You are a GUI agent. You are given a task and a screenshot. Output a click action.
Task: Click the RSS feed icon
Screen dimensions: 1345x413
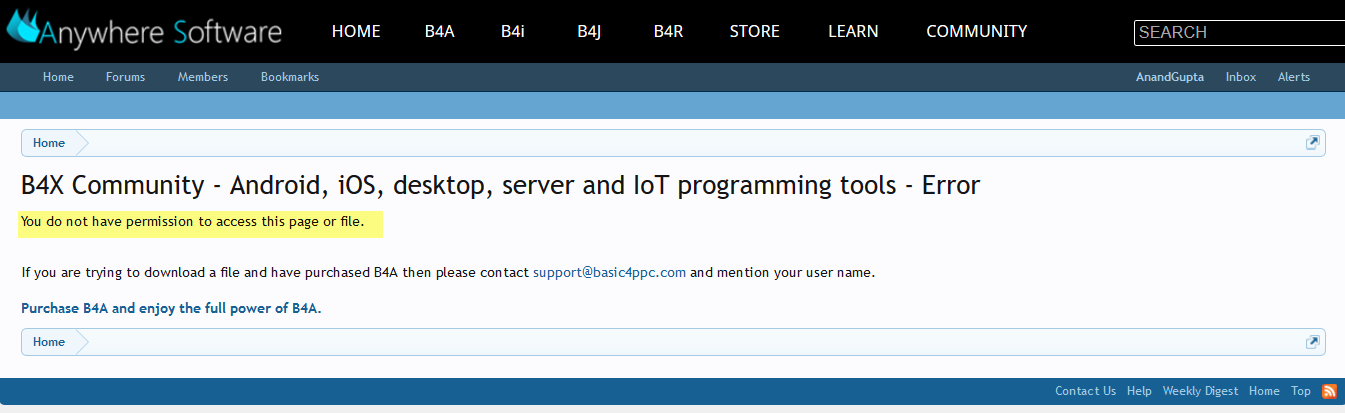pyautogui.click(x=1329, y=391)
